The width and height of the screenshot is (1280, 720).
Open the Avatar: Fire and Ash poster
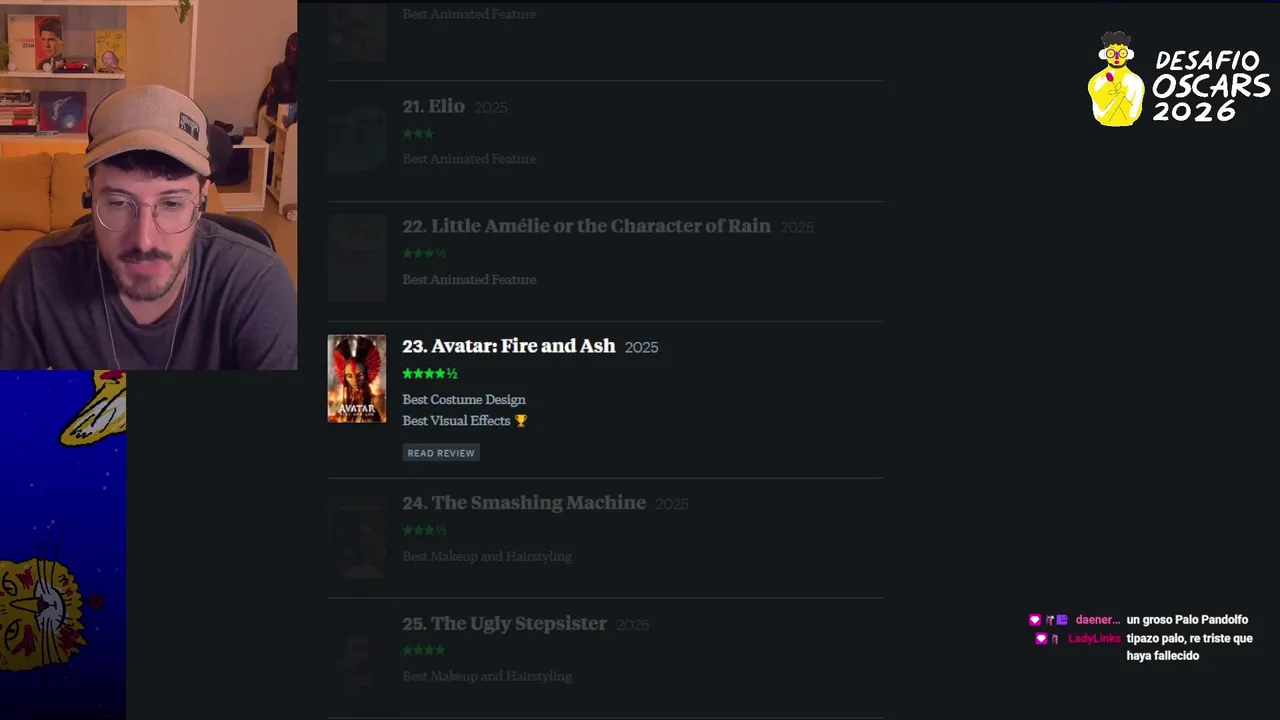click(357, 378)
